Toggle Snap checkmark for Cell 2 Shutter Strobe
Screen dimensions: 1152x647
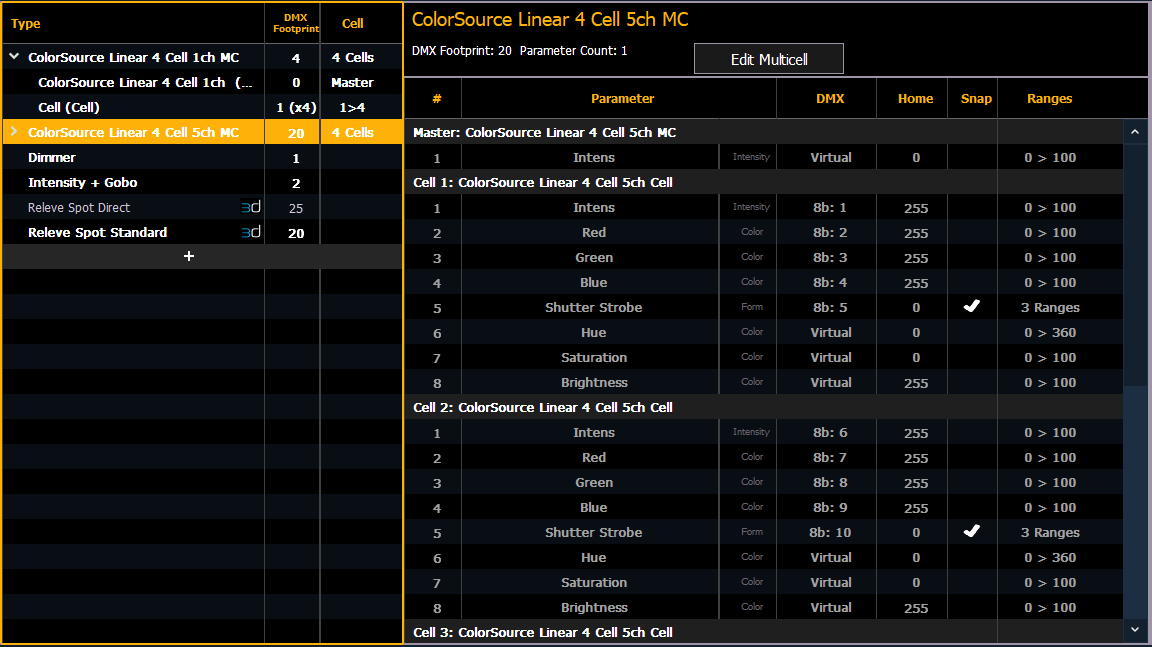[x=971, y=531]
